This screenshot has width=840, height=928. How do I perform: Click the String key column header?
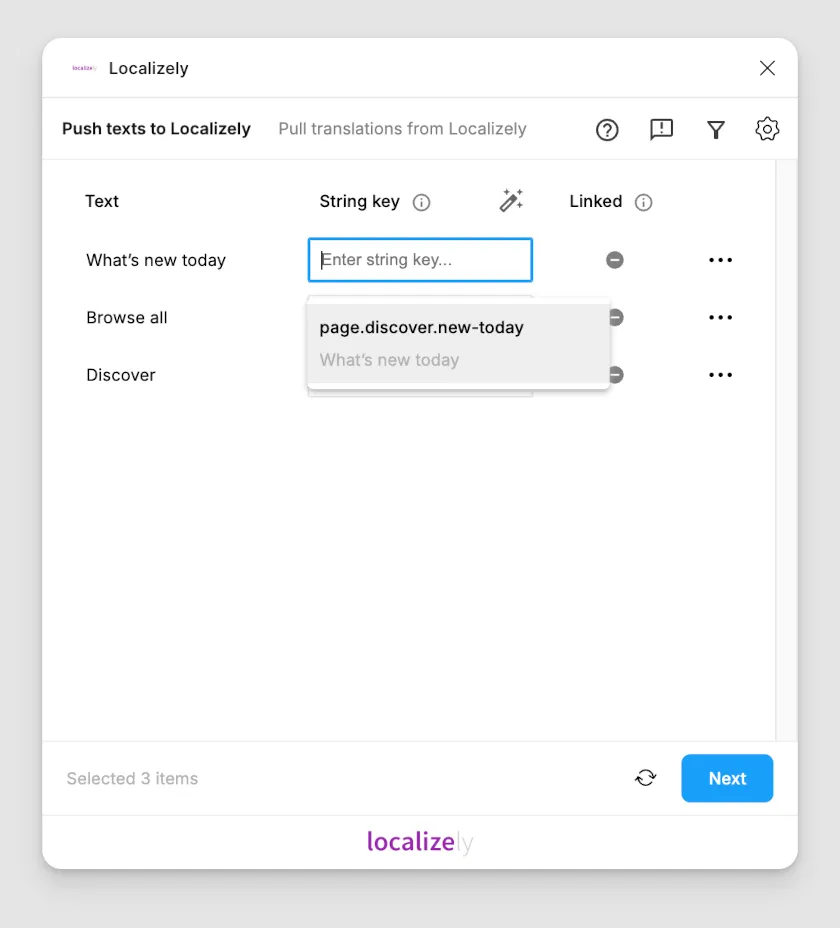click(x=359, y=202)
